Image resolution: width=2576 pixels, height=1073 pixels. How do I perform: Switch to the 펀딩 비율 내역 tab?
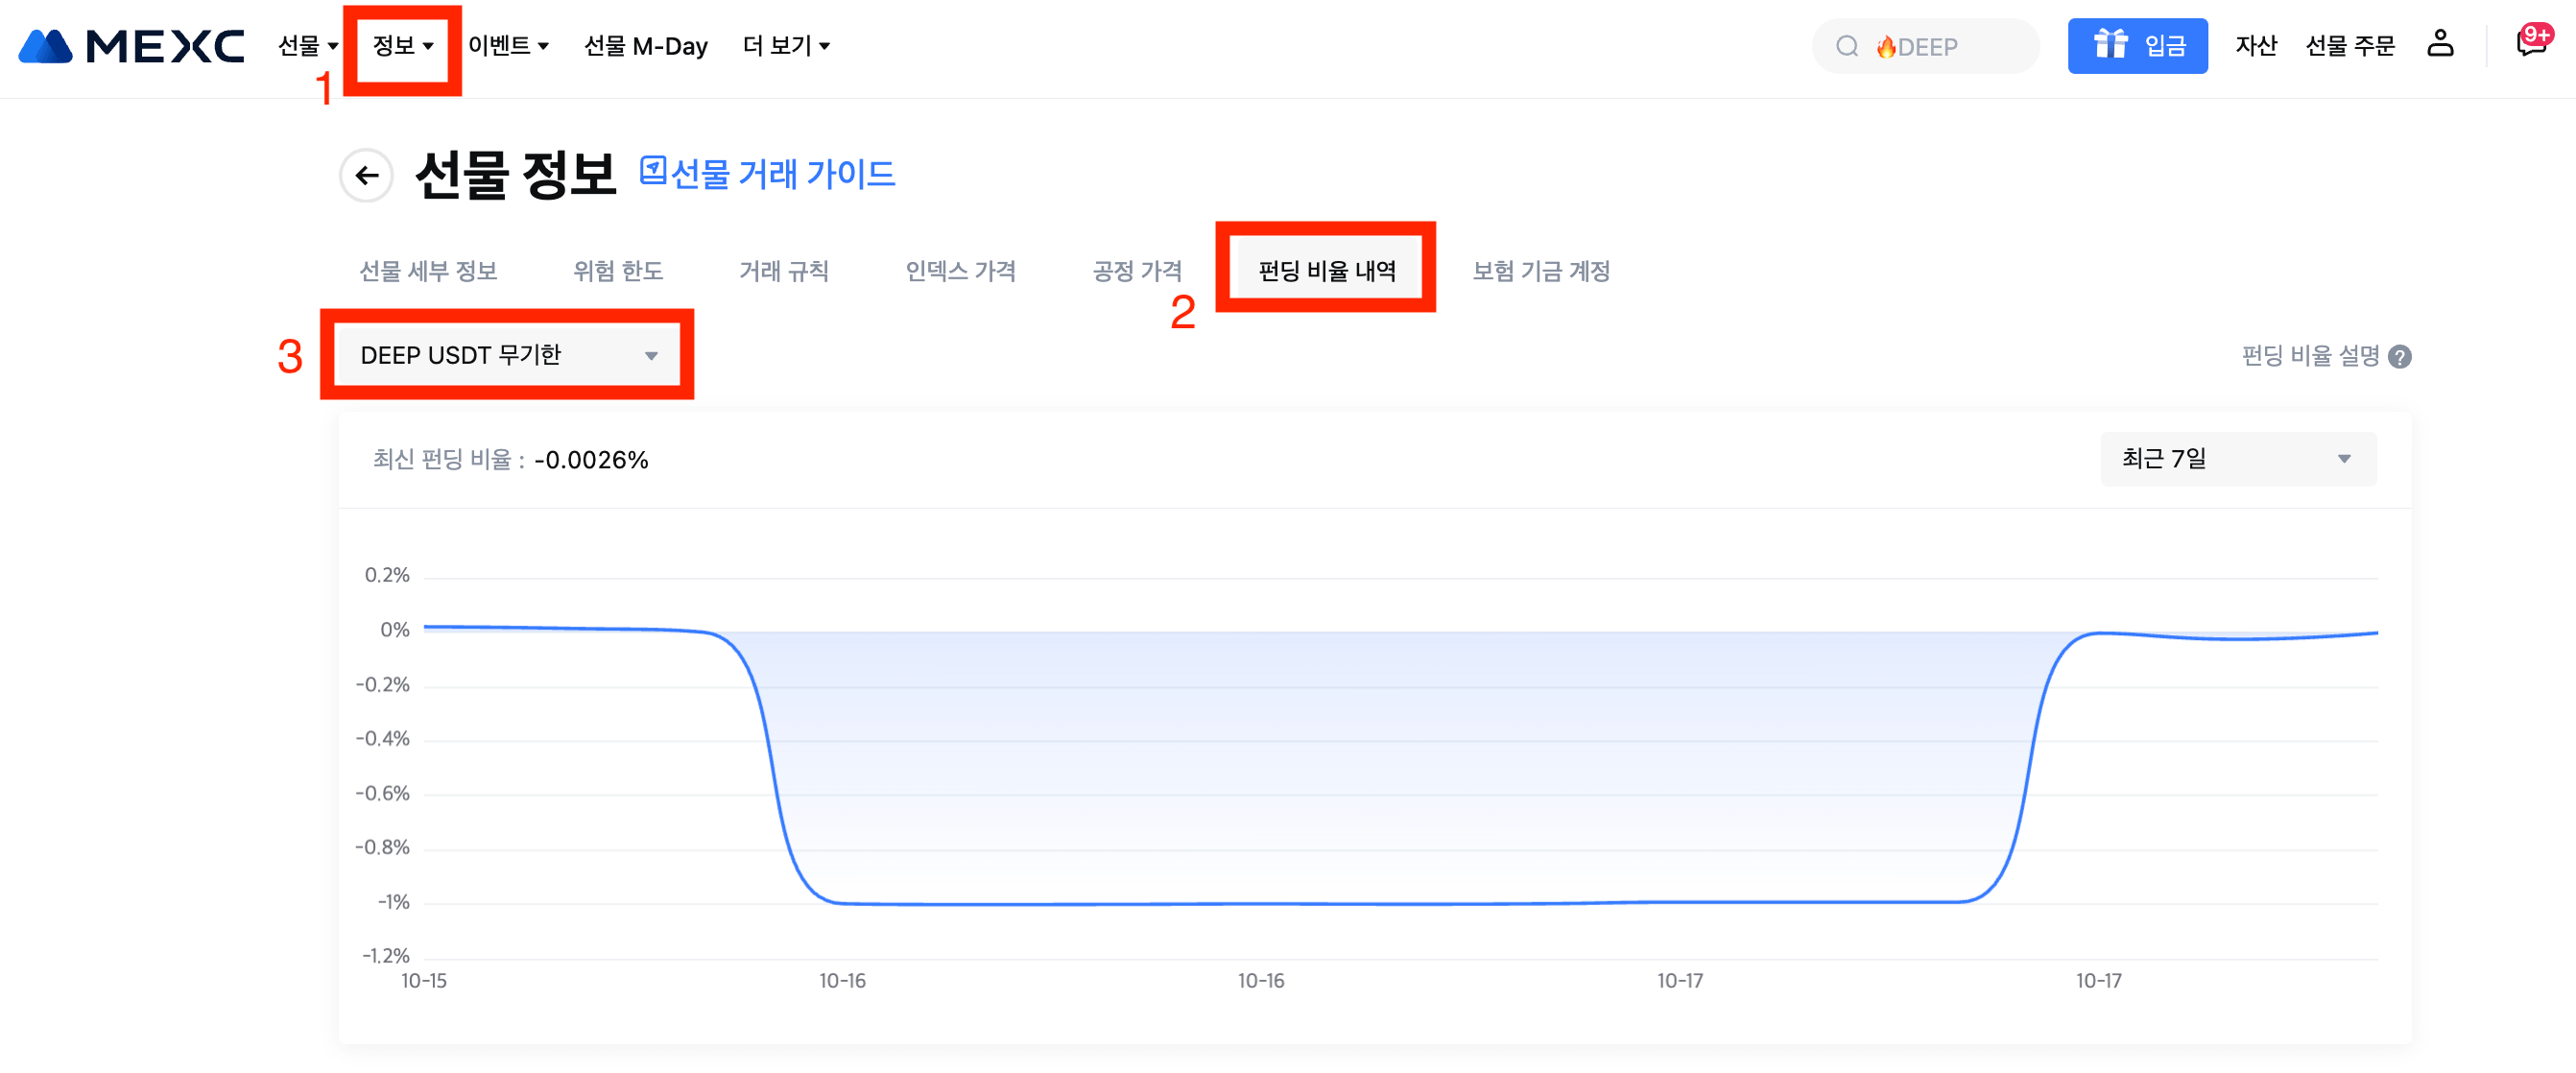tap(1326, 271)
